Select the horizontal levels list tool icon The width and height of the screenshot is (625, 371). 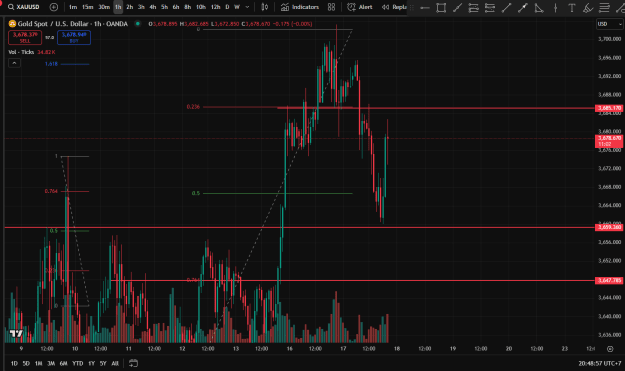point(604,7)
